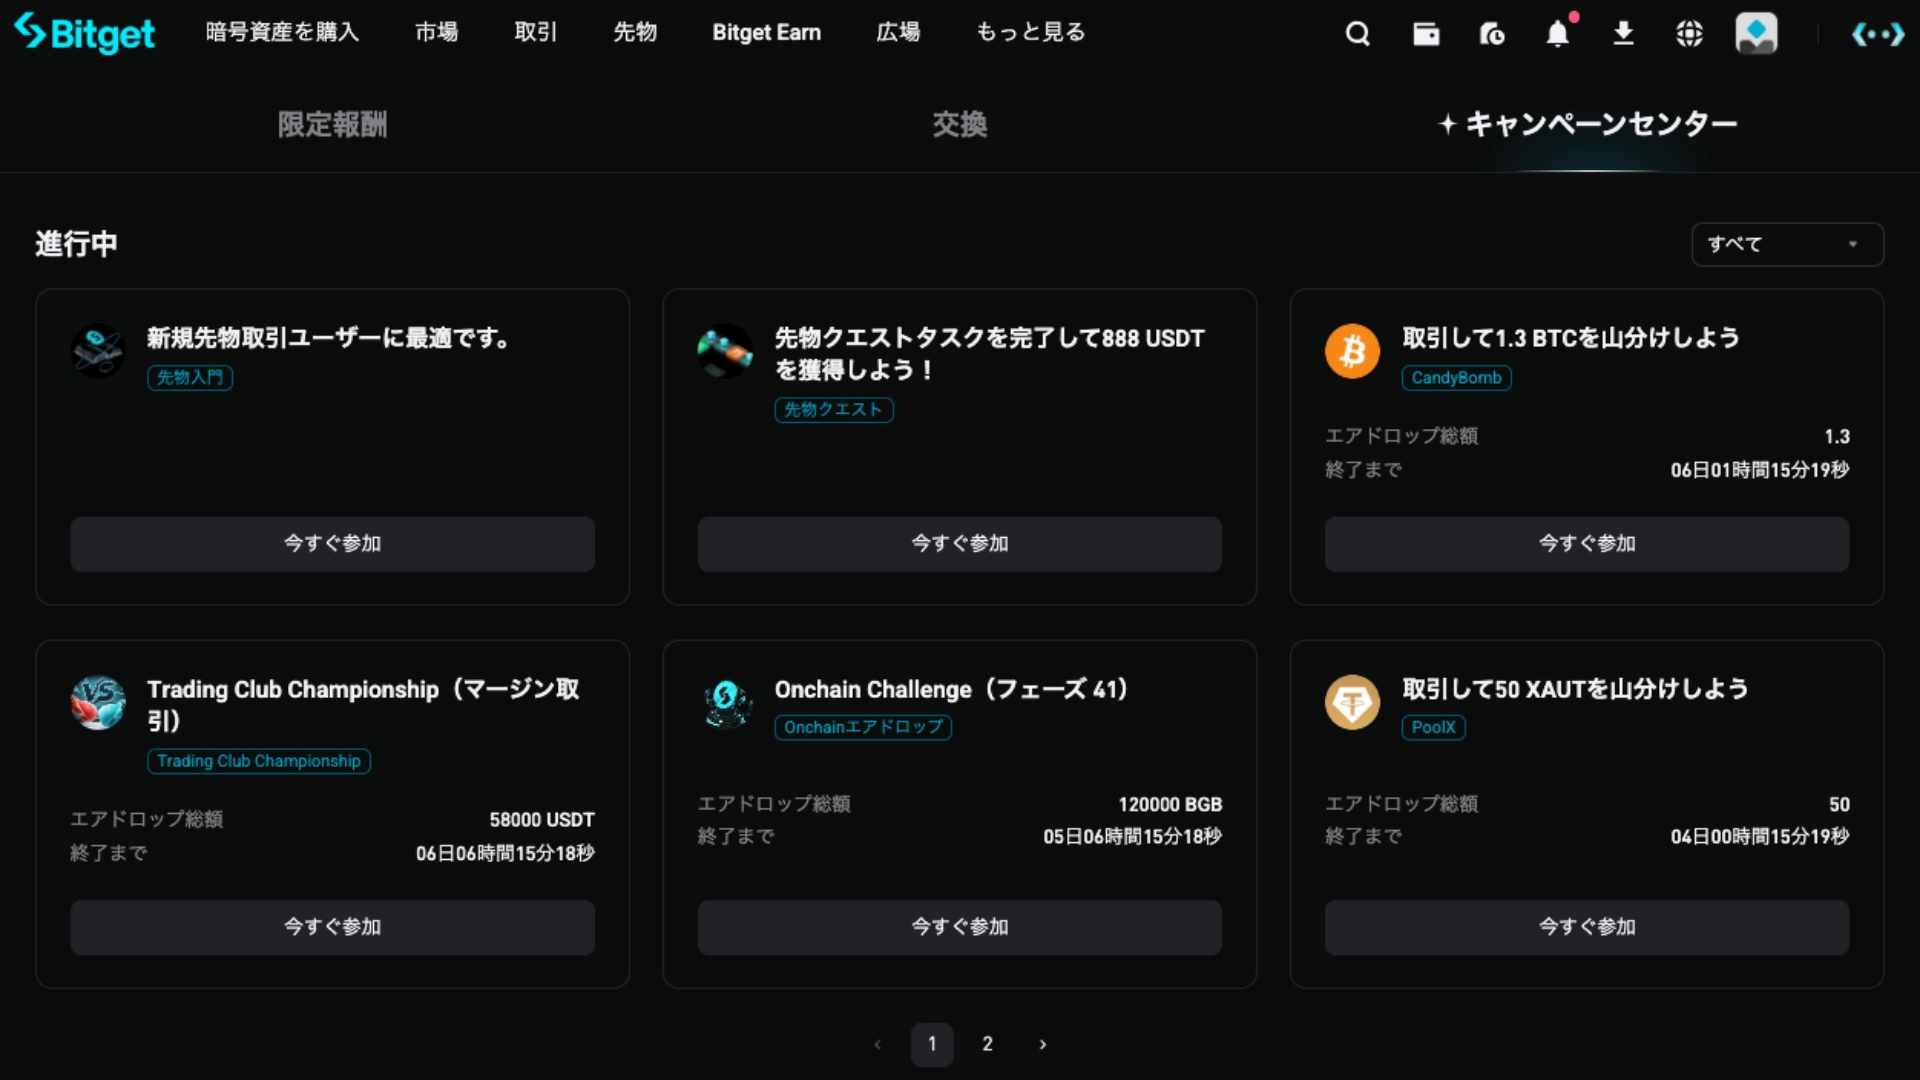Go to pagination page 2
Viewport: 1920px width, 1080px height.
pyautogui.click(x=987, y=1043)
